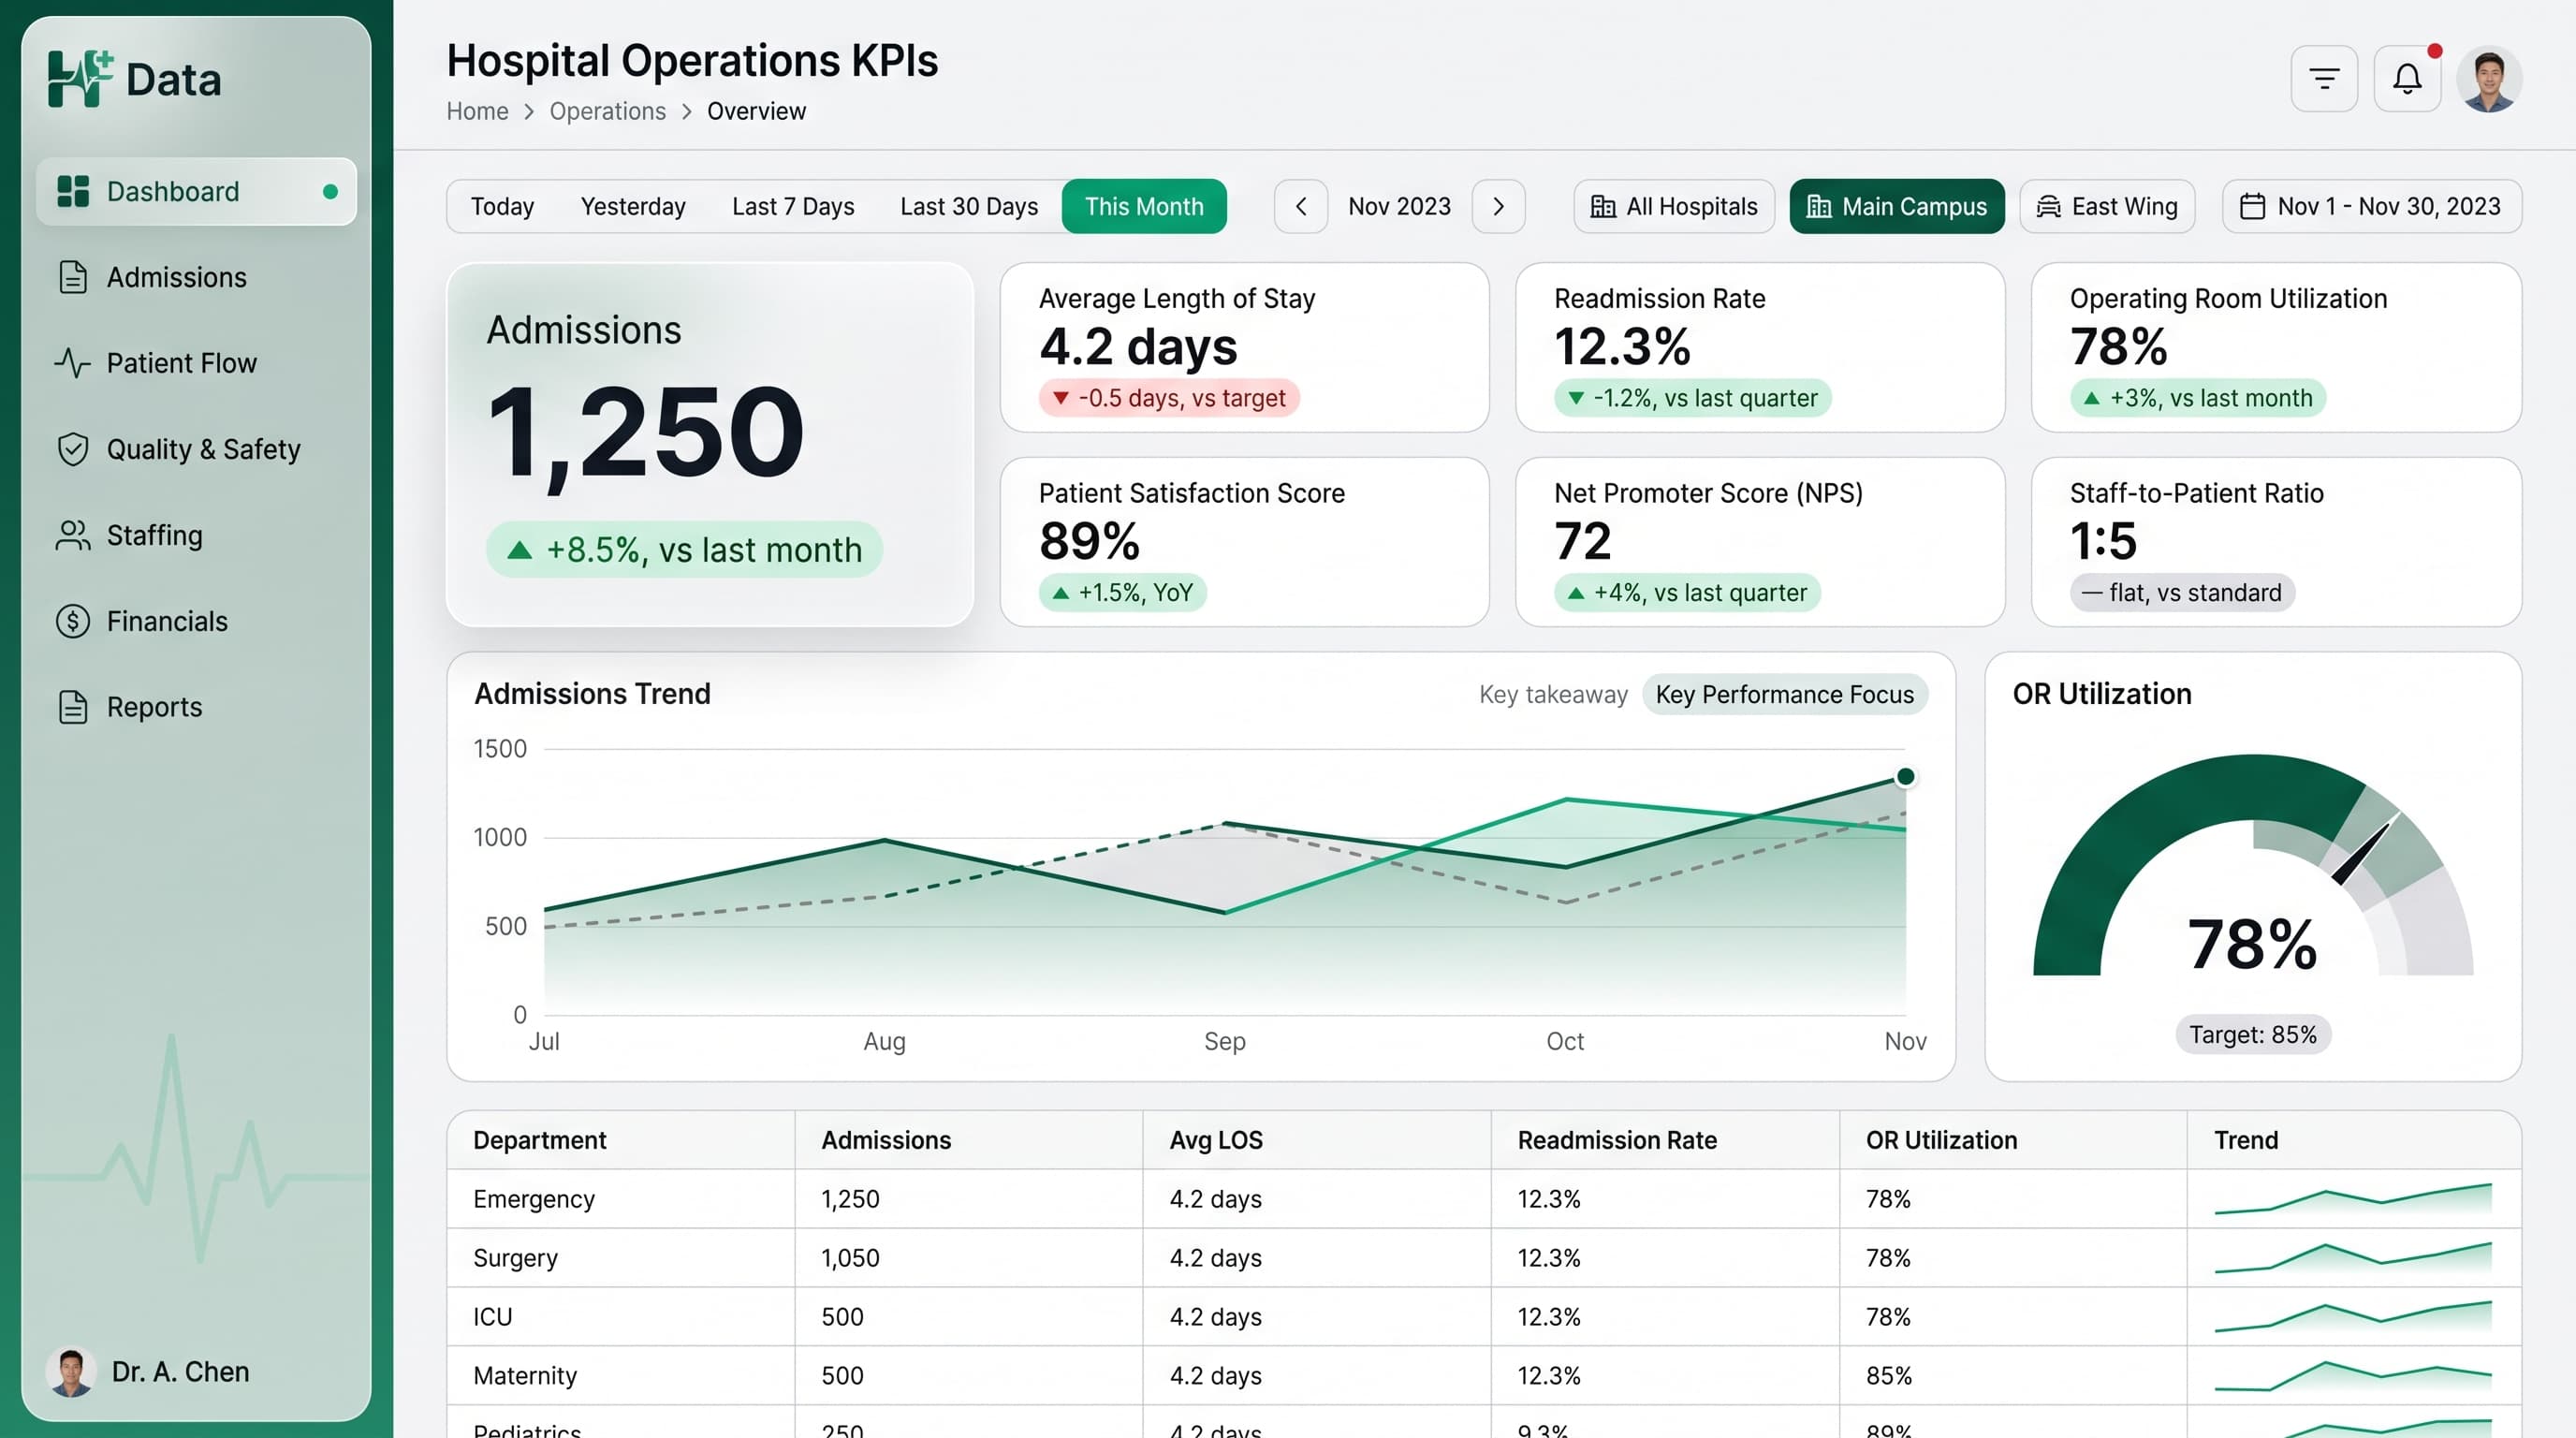This screenshot has height=1438, width=2576.
Task: Open the Readmission Rate card
Action: click(1760, 347)
